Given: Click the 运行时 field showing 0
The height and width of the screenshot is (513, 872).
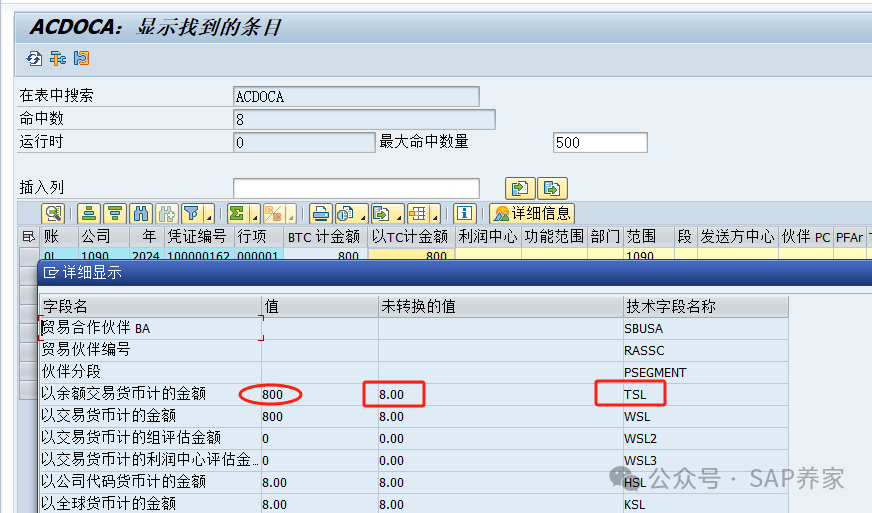Looking at the screenshot, I should click(x=304, y=142).
